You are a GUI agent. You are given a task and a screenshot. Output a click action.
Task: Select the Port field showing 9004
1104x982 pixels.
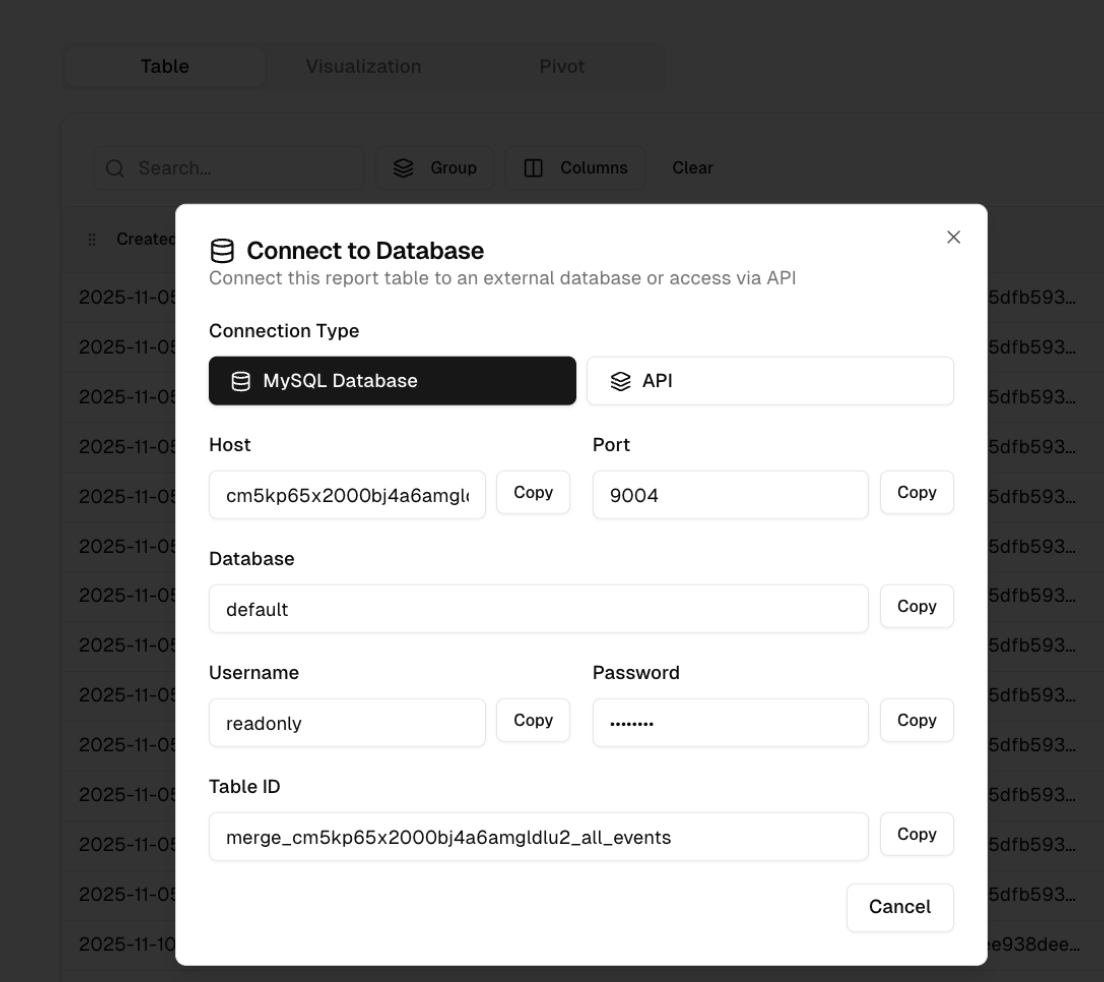[730, 495]
